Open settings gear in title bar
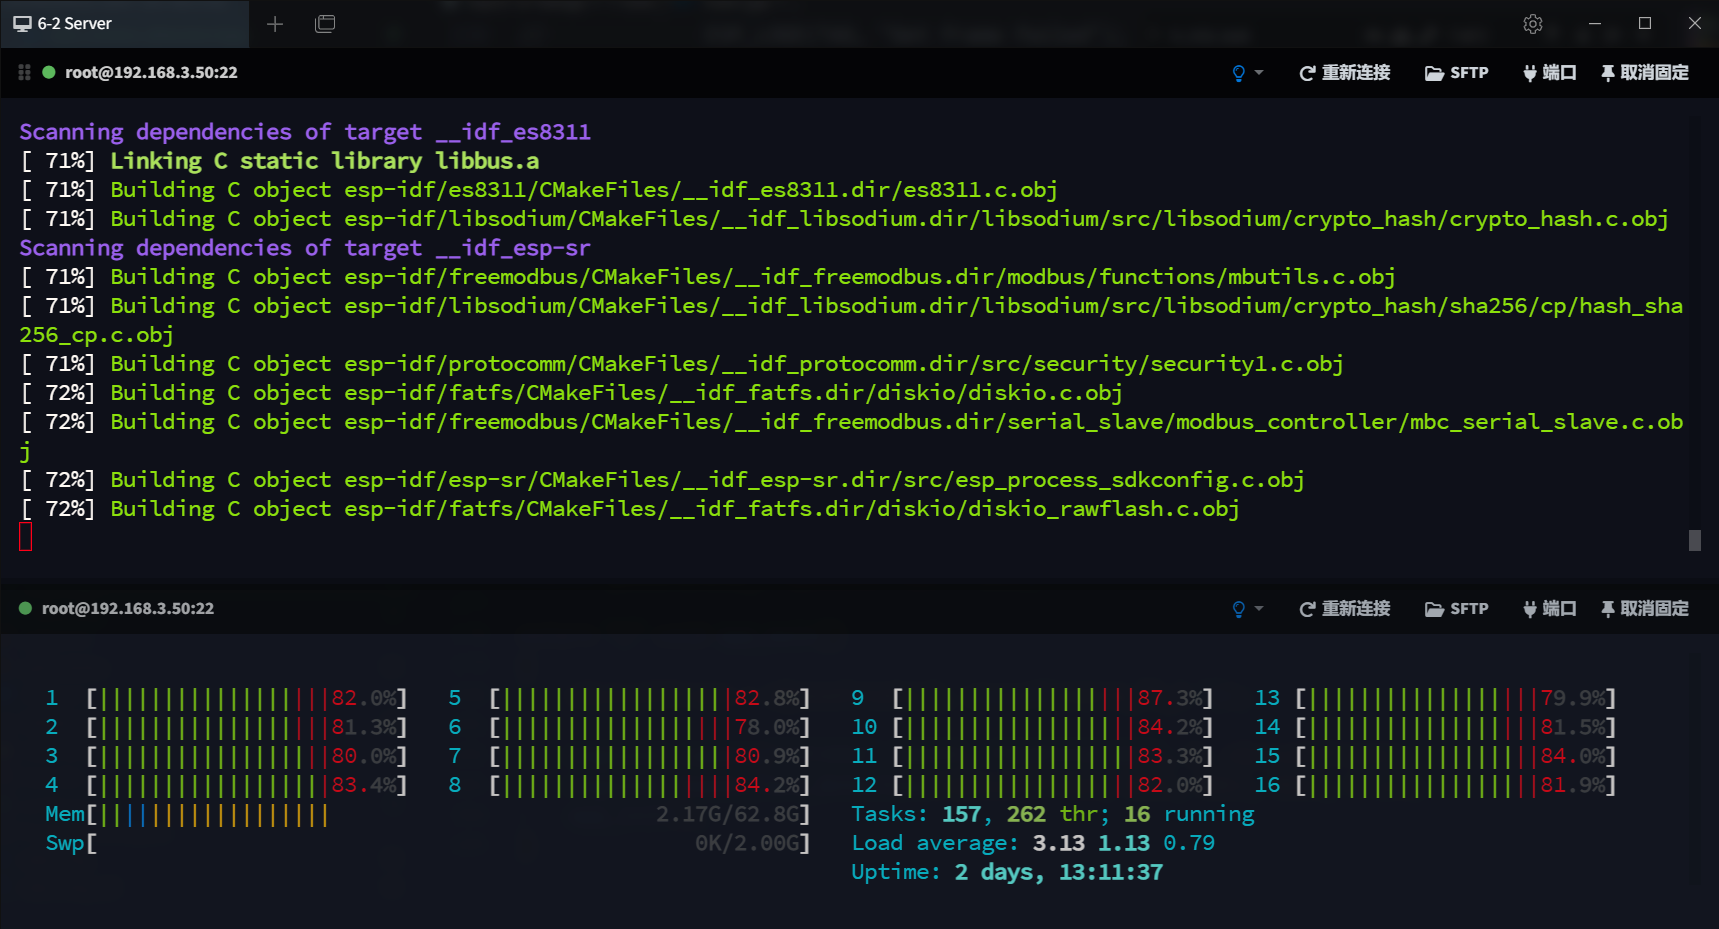This screenshot has height=929, width=1719. [1533, 24]
